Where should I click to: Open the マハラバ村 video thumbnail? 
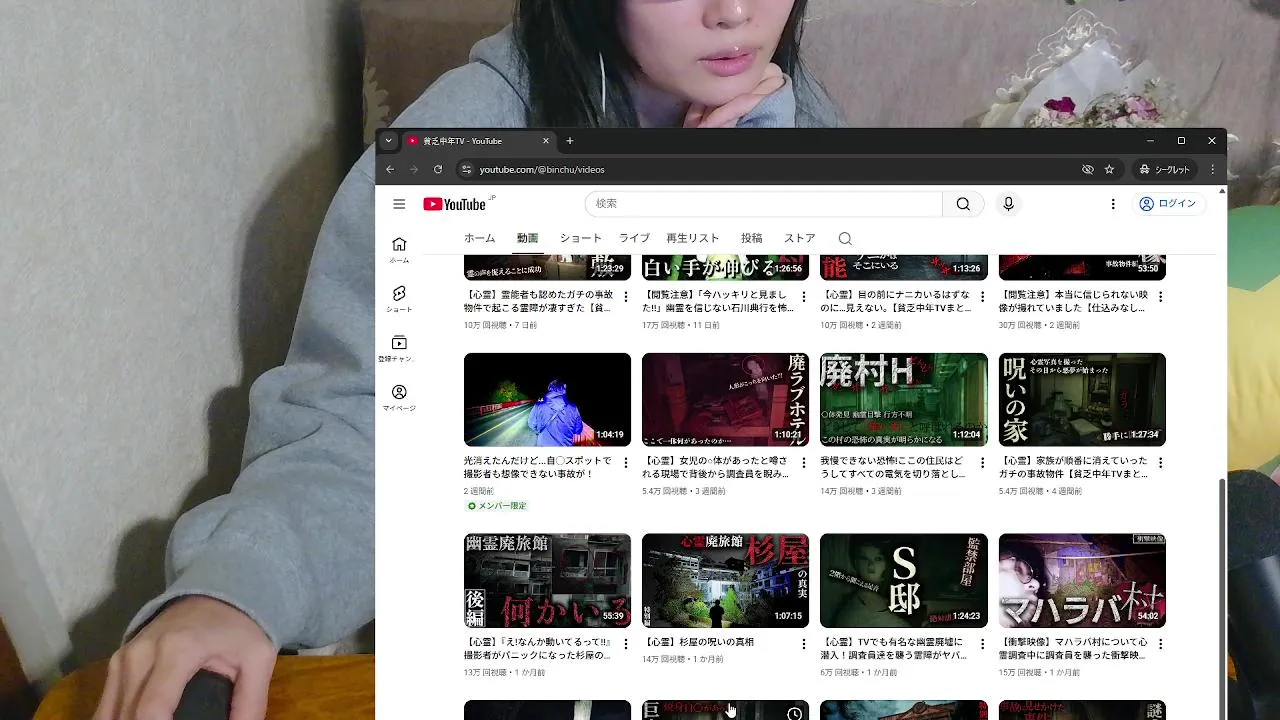point(1082,580)
